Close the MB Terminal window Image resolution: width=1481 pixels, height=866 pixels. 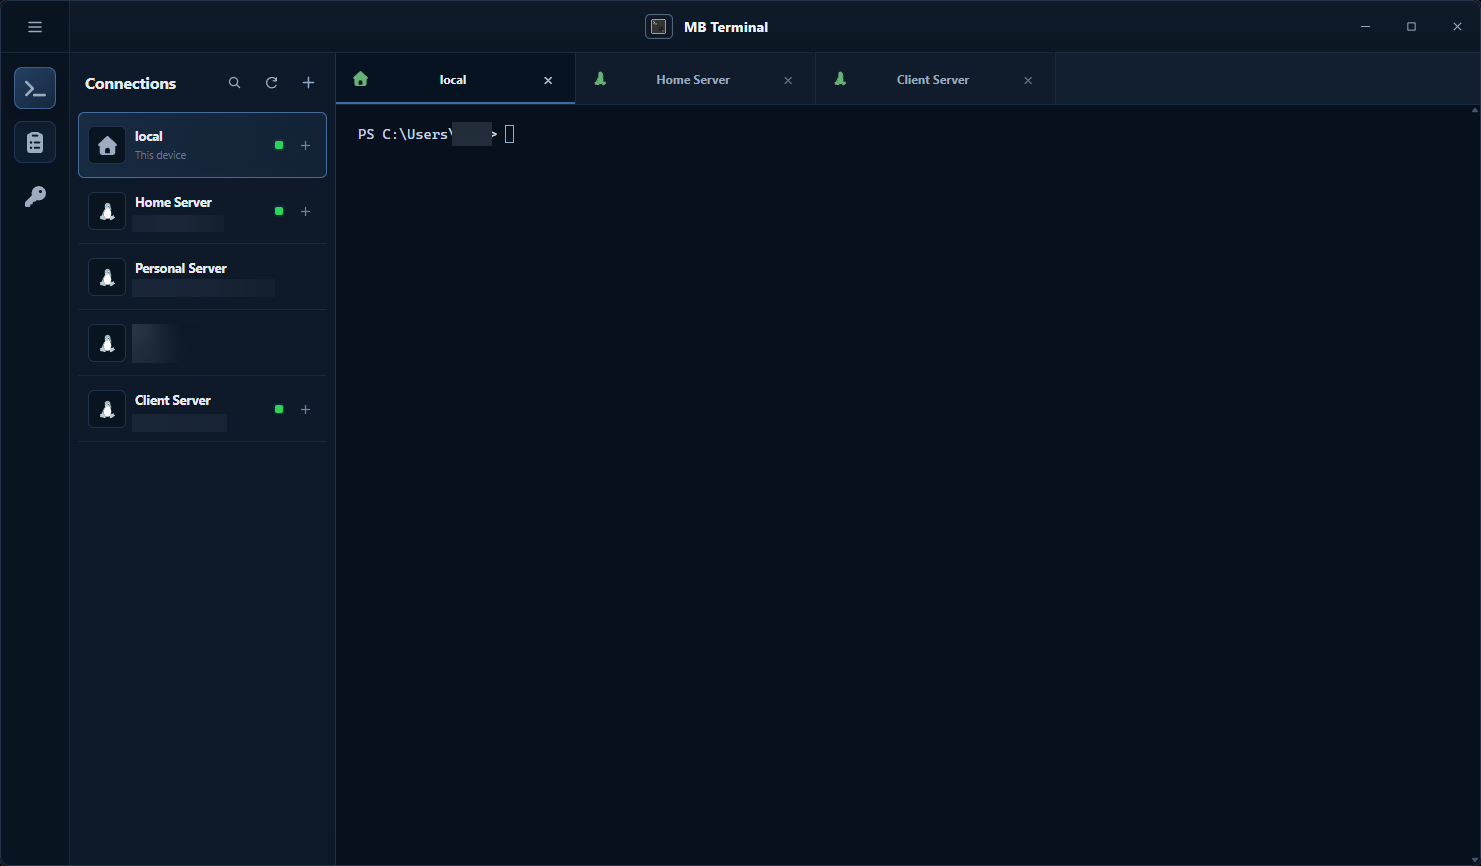(x=1457, y=27)
